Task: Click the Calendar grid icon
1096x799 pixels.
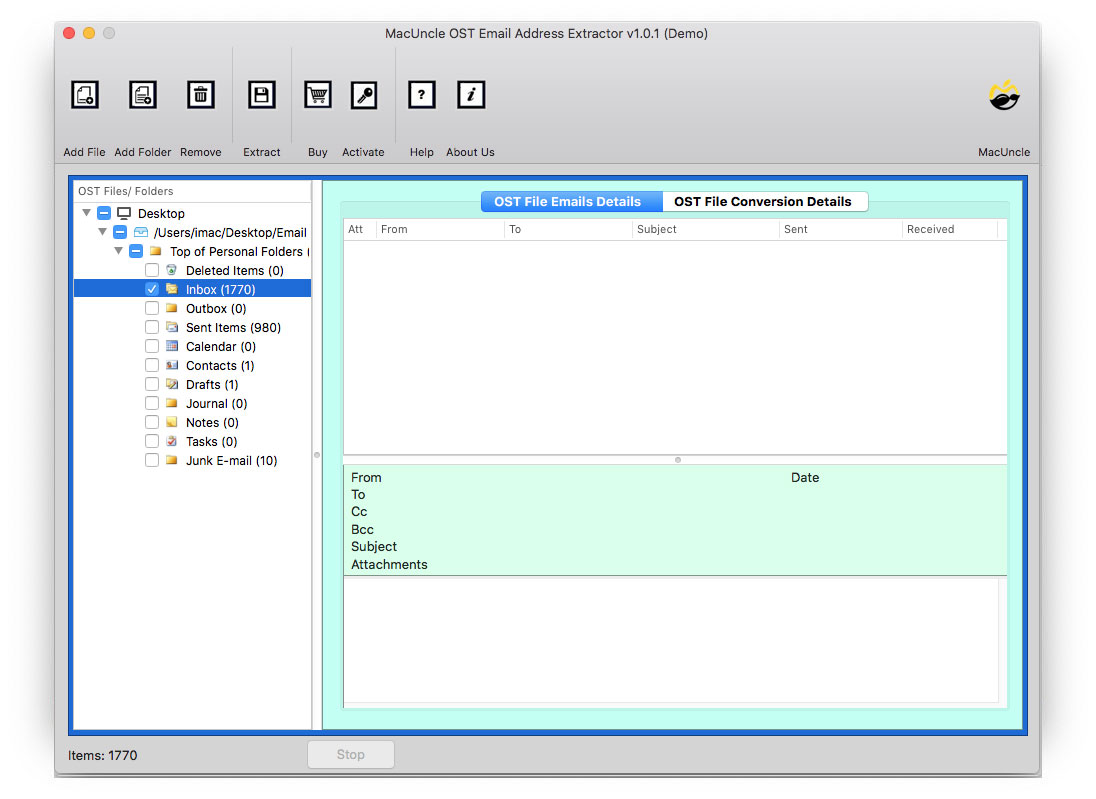Action: 171,346
